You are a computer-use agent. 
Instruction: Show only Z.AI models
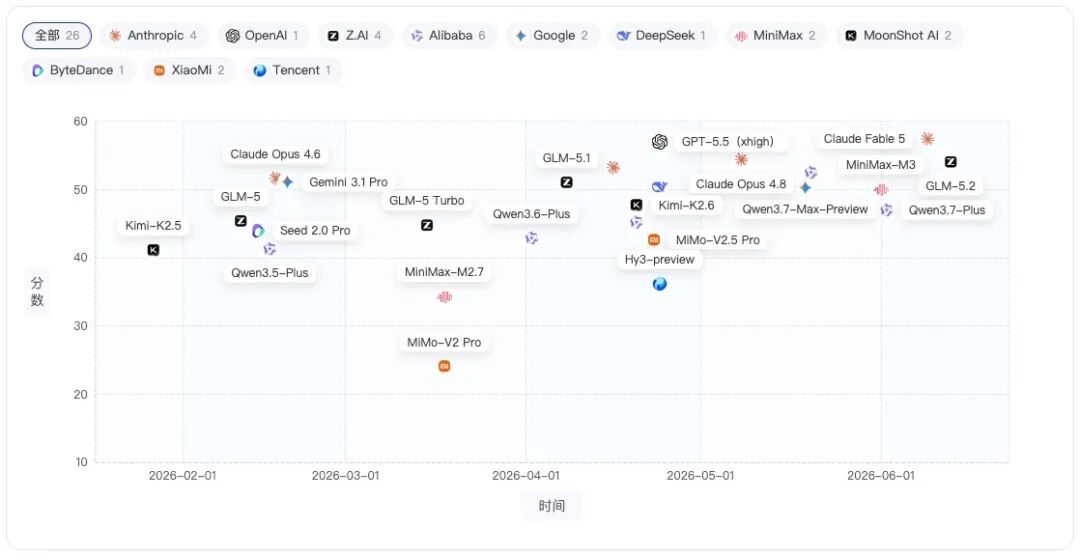click(x=355, y=36)
